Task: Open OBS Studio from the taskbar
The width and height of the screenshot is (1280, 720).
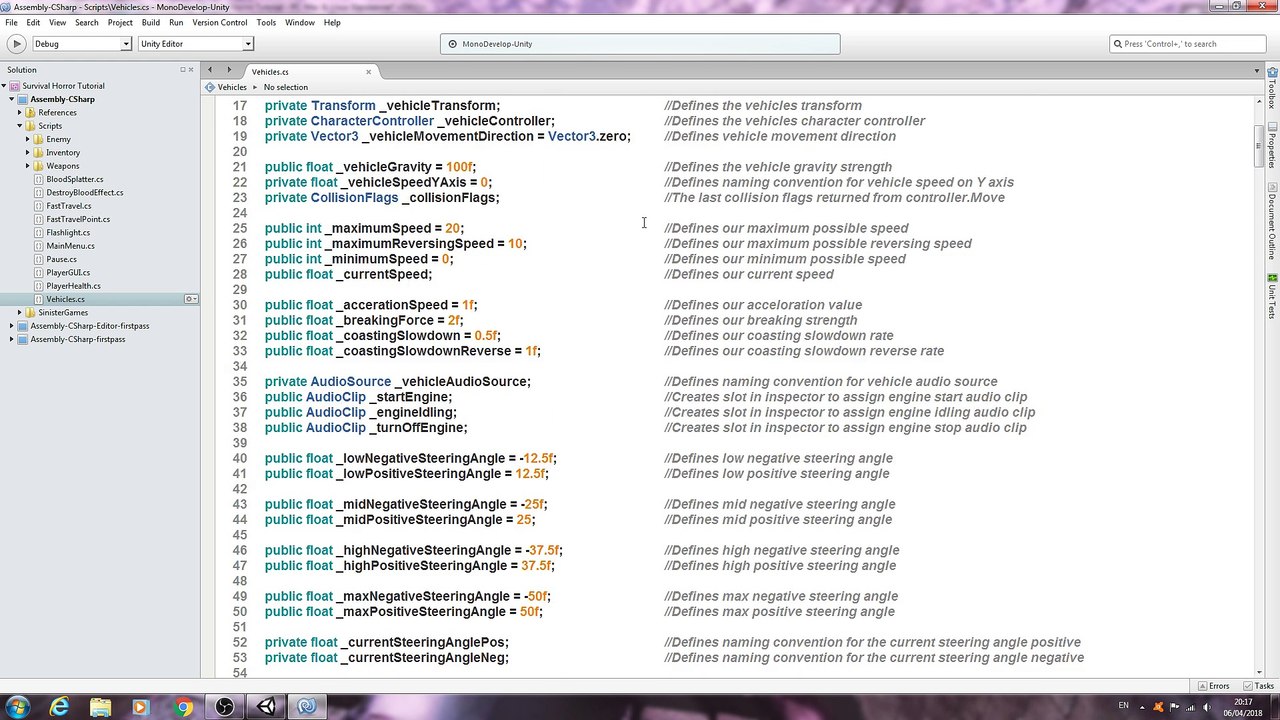Action: tap(224, 707)
